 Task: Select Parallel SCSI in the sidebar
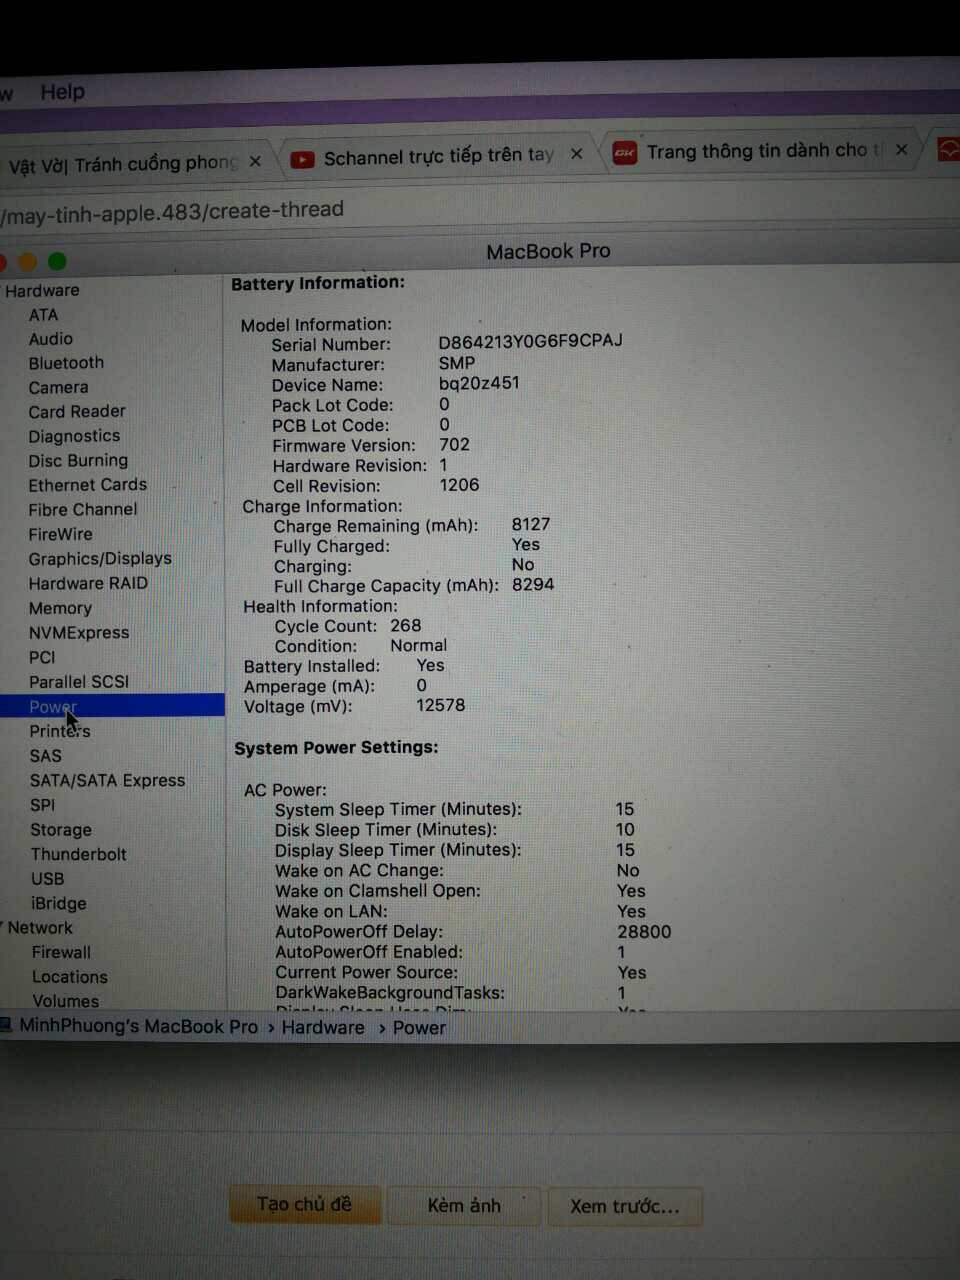[79, 682]
